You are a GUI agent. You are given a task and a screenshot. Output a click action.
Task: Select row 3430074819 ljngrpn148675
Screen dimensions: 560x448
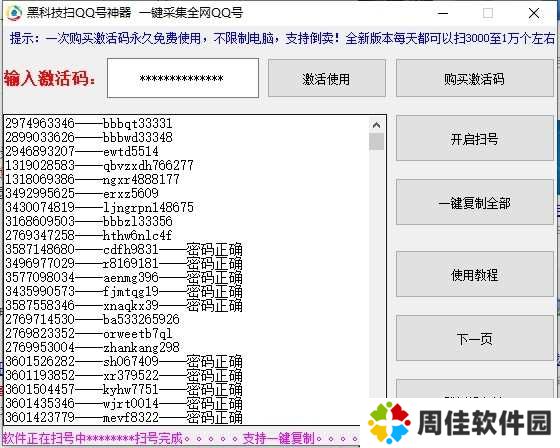click(99, 207)
